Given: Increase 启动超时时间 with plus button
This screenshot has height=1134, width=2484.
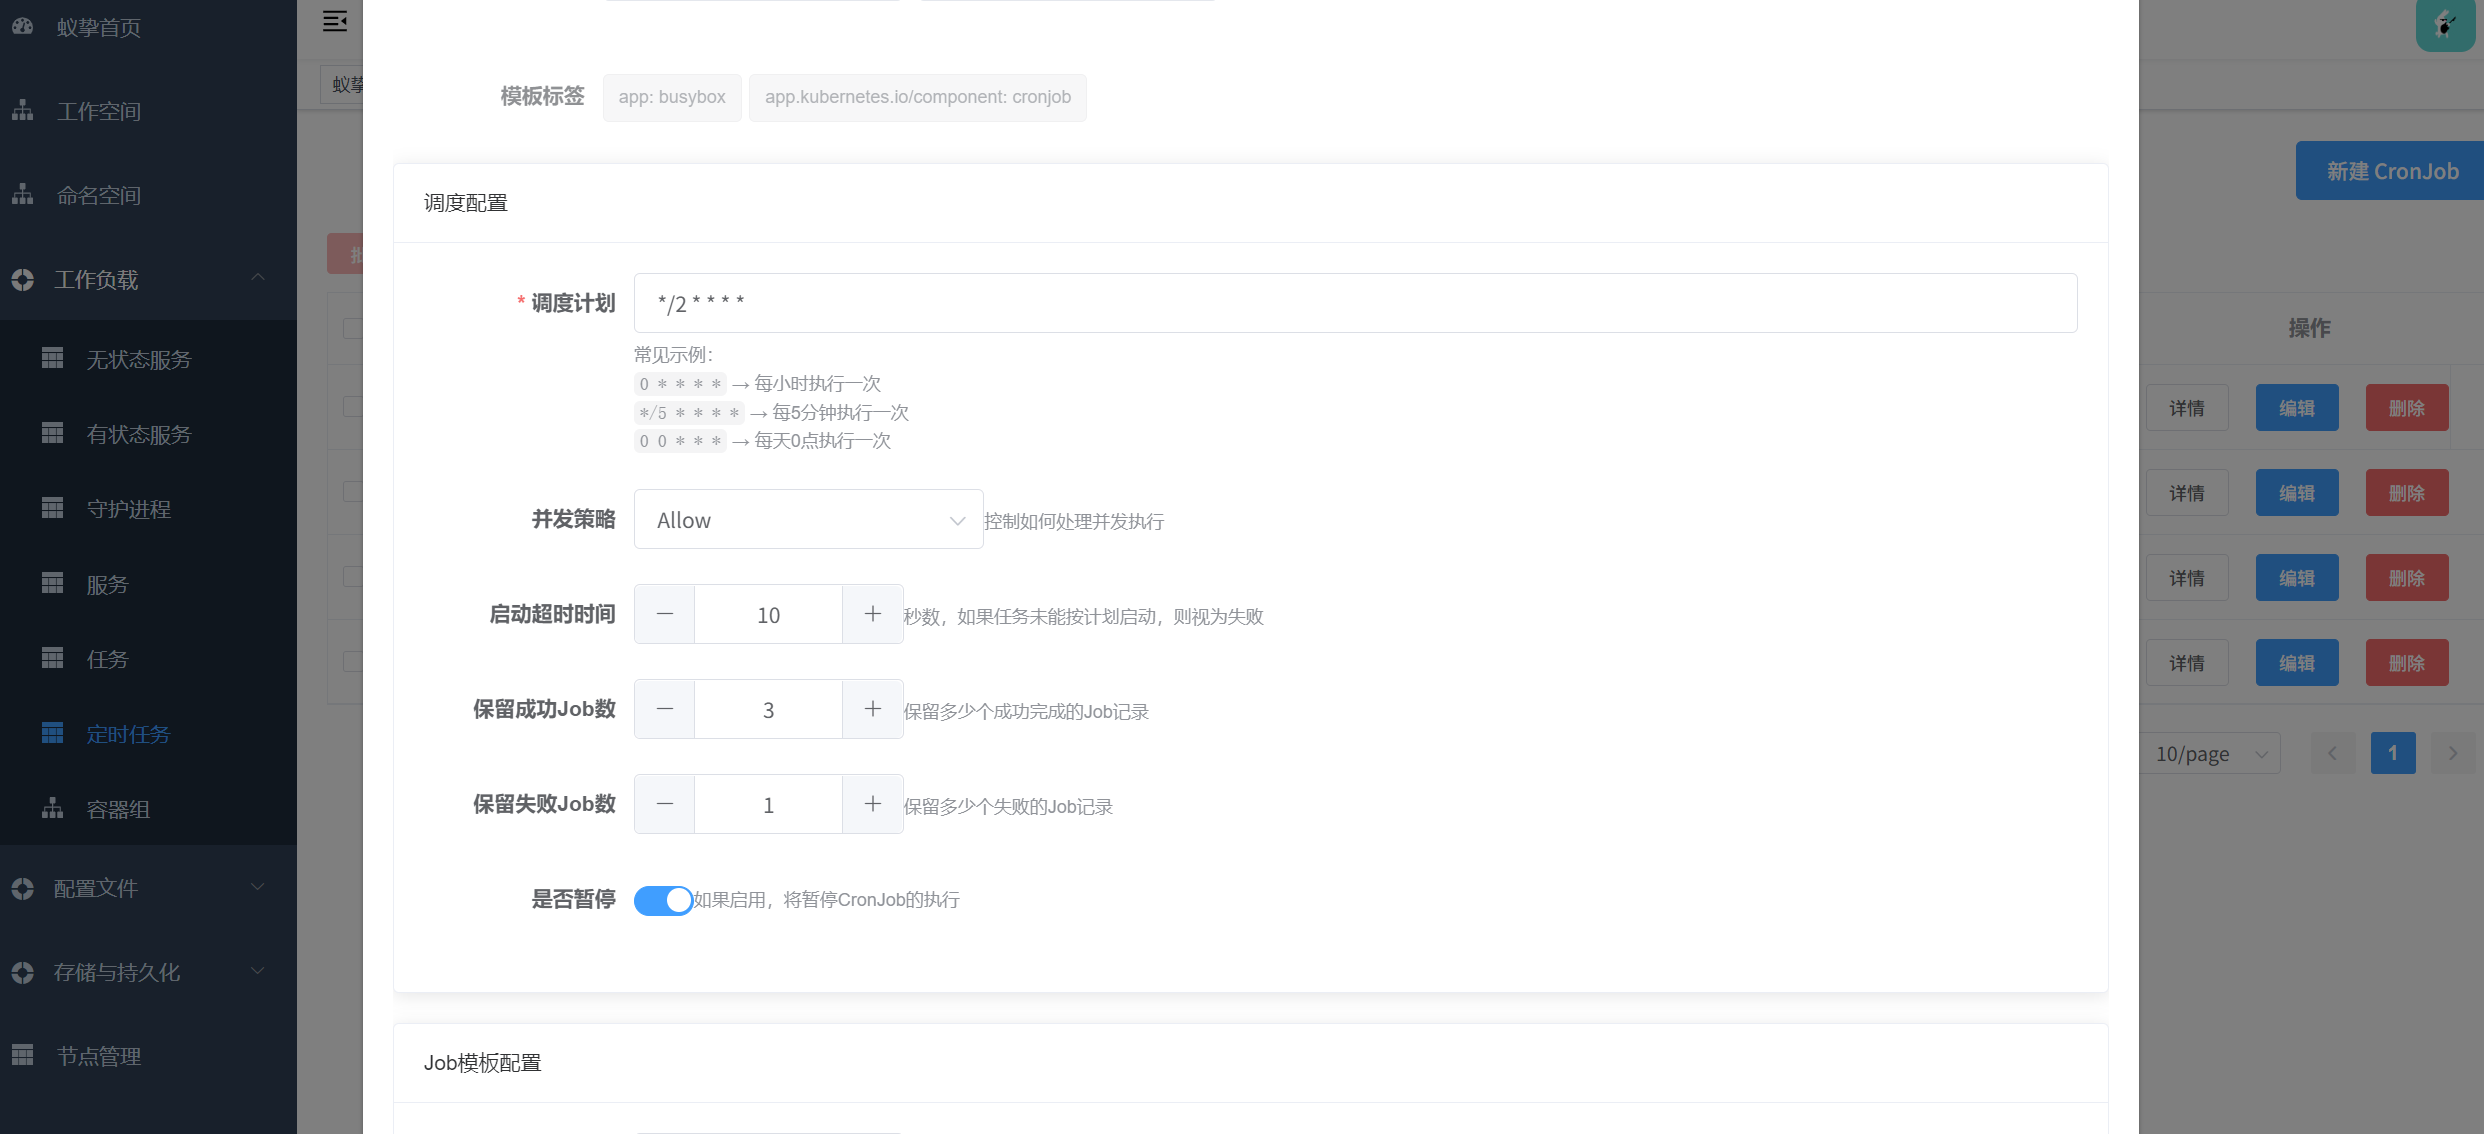Looking at the screenshot, I should coord(872,614).
